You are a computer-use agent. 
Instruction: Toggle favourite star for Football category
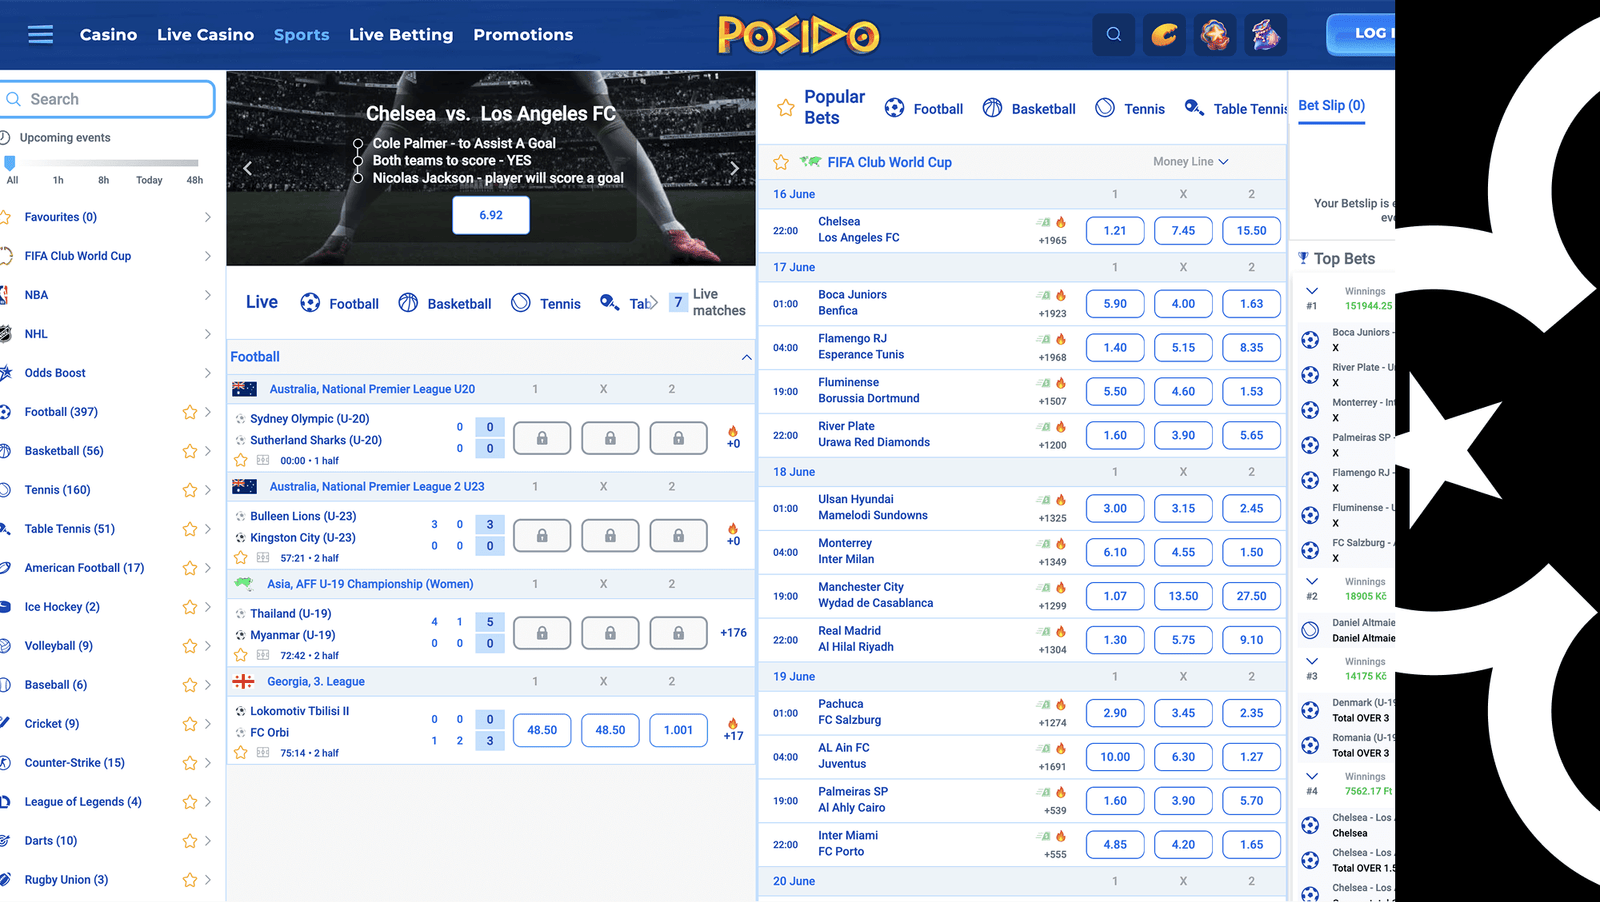(189, 412)
